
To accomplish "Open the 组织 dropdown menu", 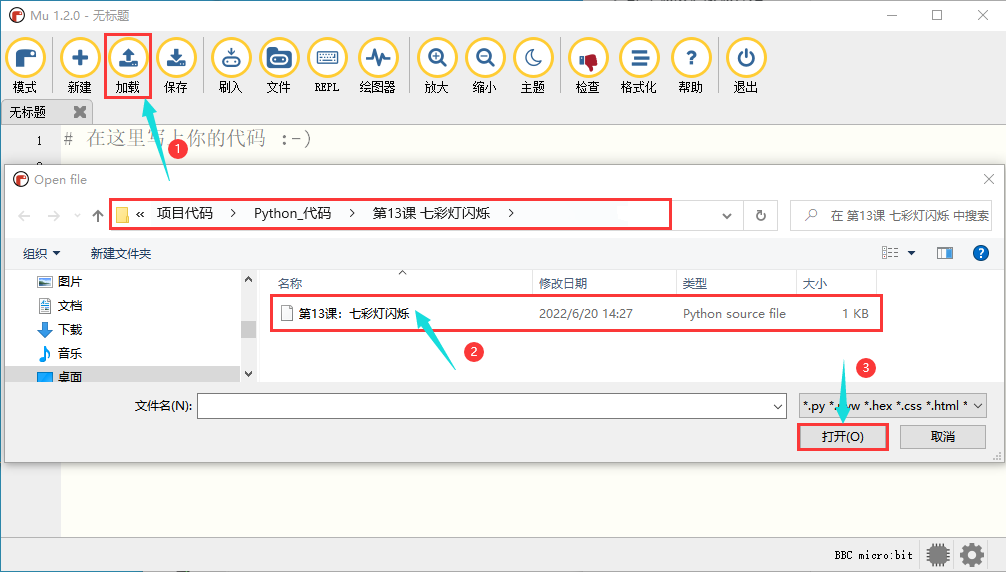I will pyautogui.click(x=41, y=254).
